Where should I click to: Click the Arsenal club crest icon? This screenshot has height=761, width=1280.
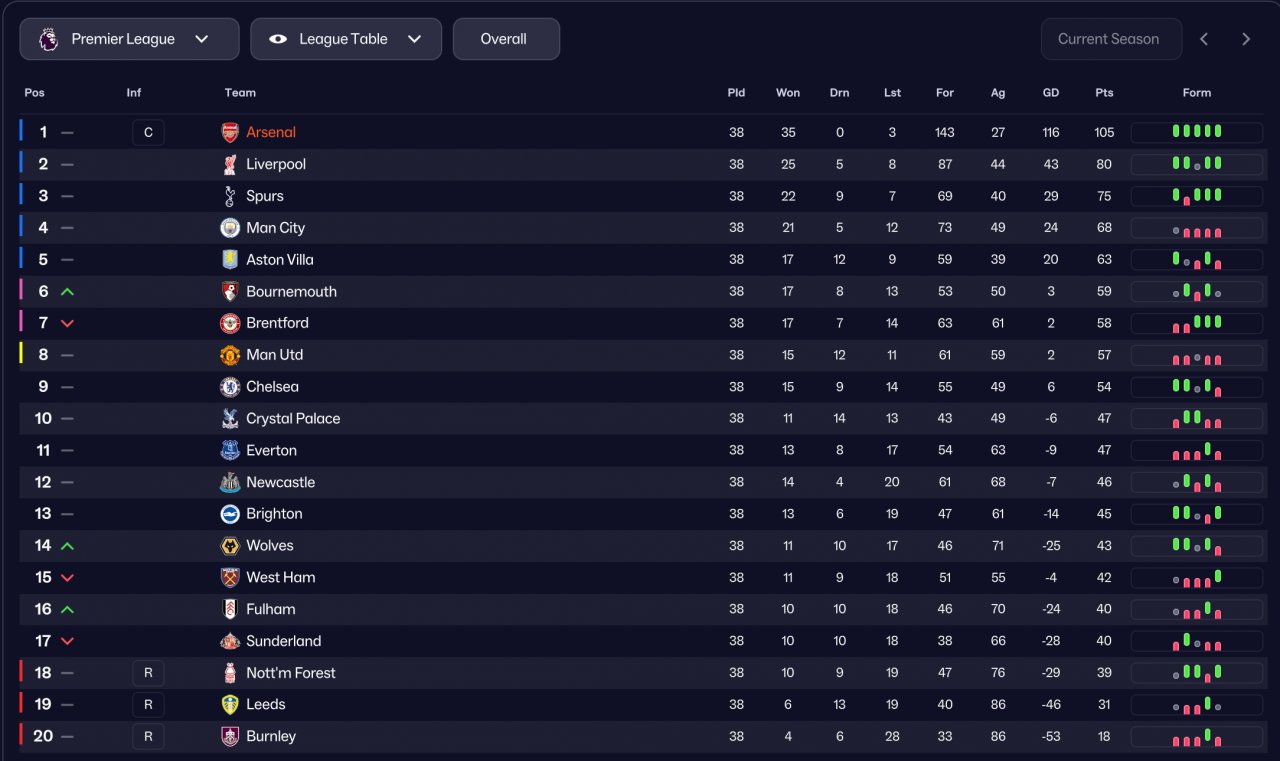(x=230, y=132)
